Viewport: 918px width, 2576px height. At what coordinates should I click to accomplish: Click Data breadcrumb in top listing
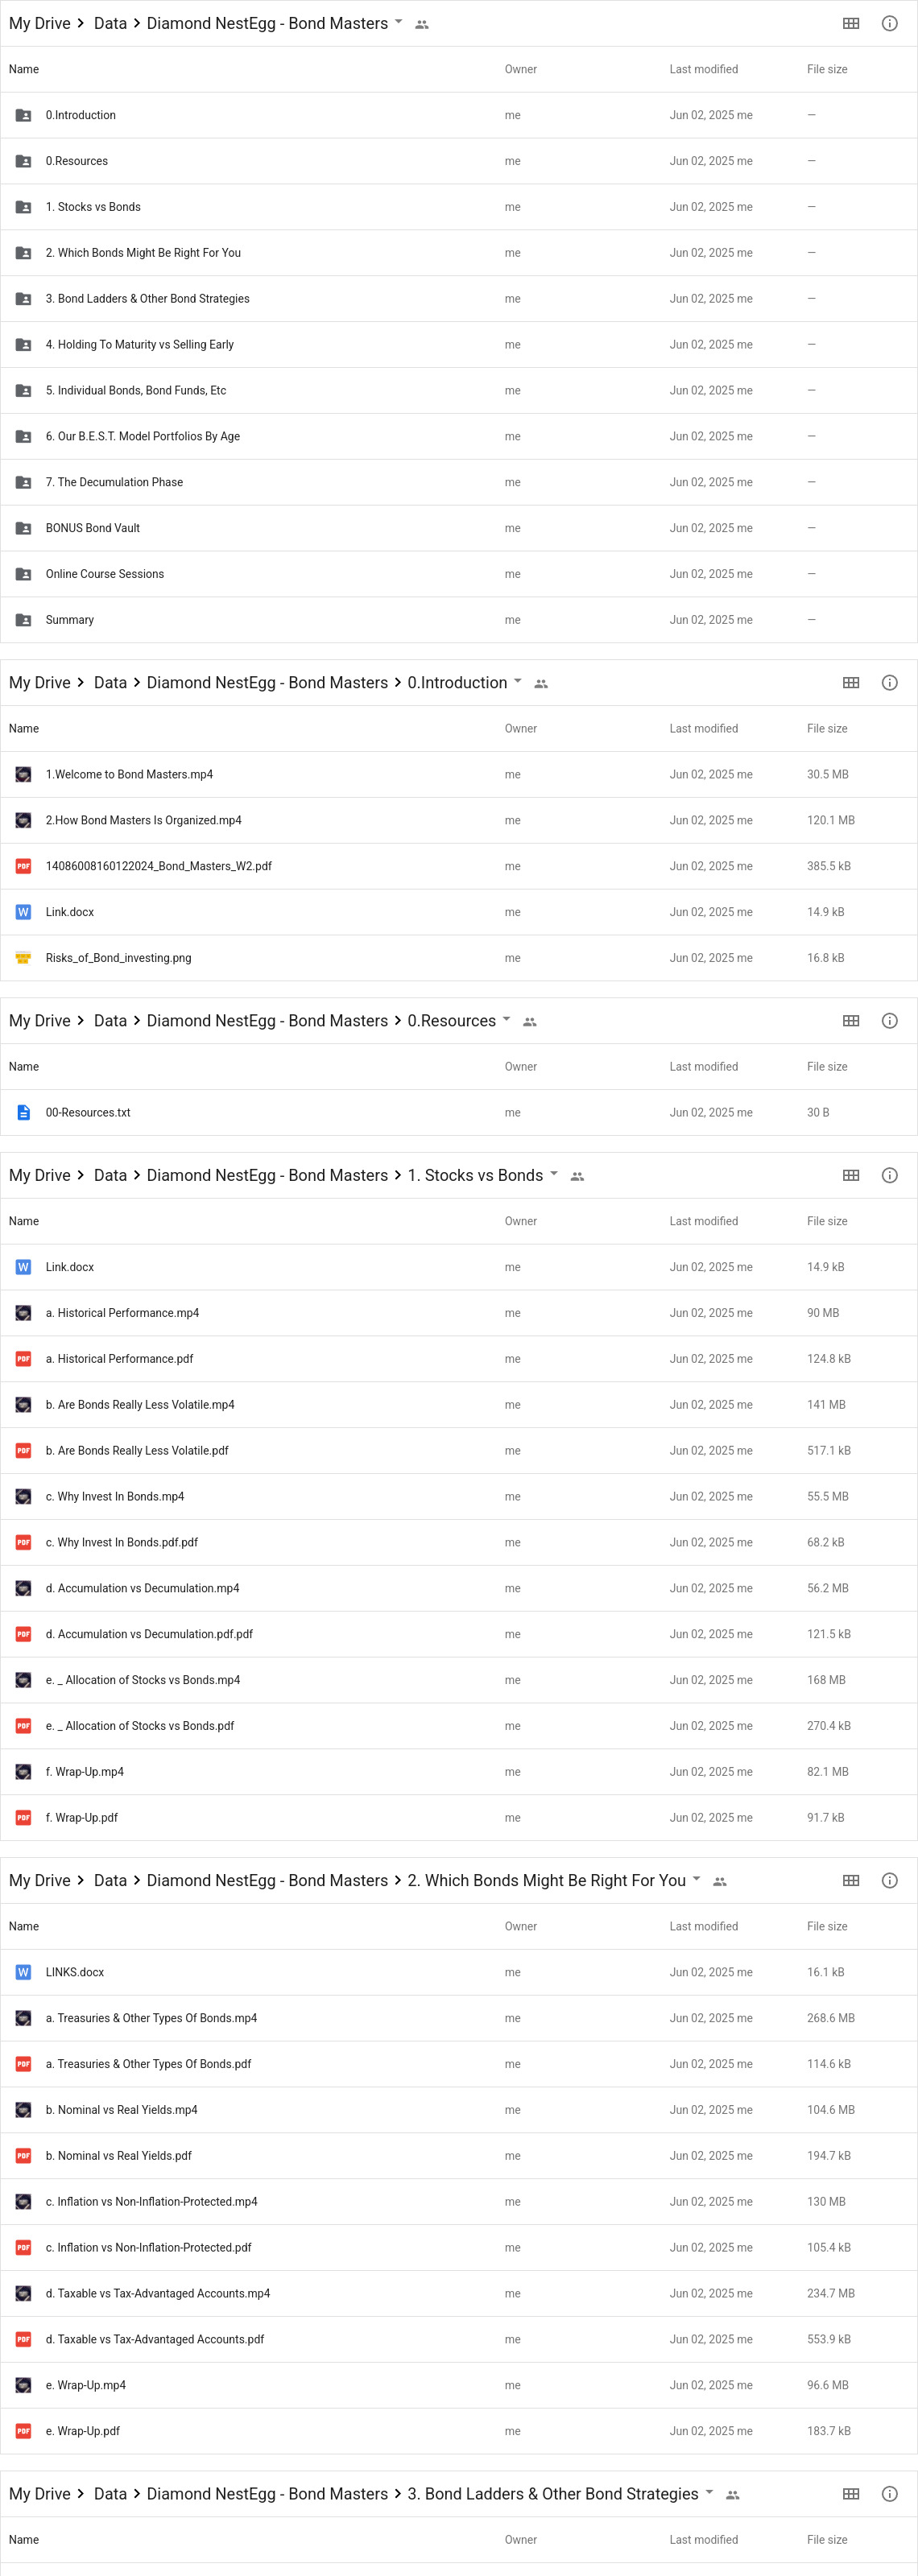pyautogui.click(x=110, y=23)
